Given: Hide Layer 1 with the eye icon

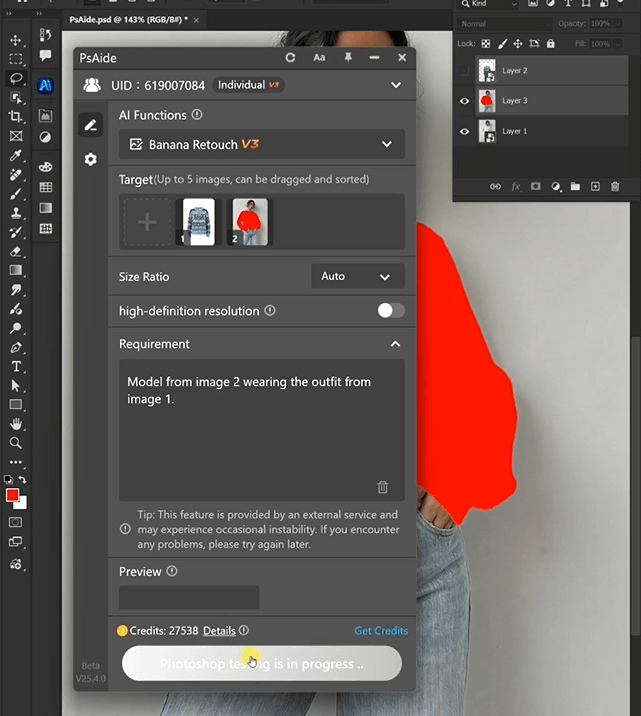Looking at the screenshot, I should 464,132.
